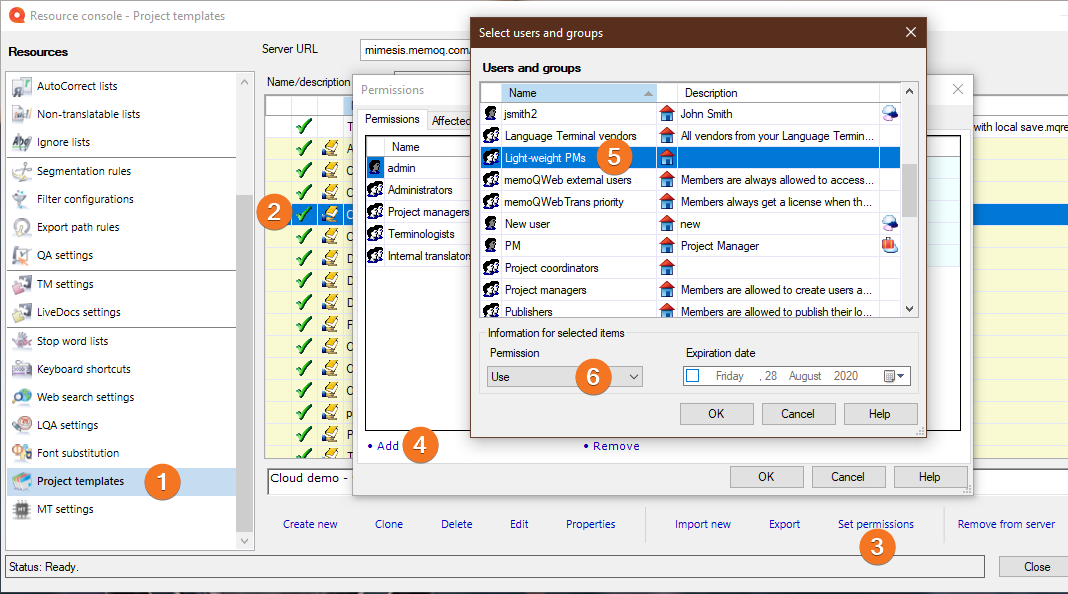Click the Terminologists group icon in Permissions

click(375, 234)
